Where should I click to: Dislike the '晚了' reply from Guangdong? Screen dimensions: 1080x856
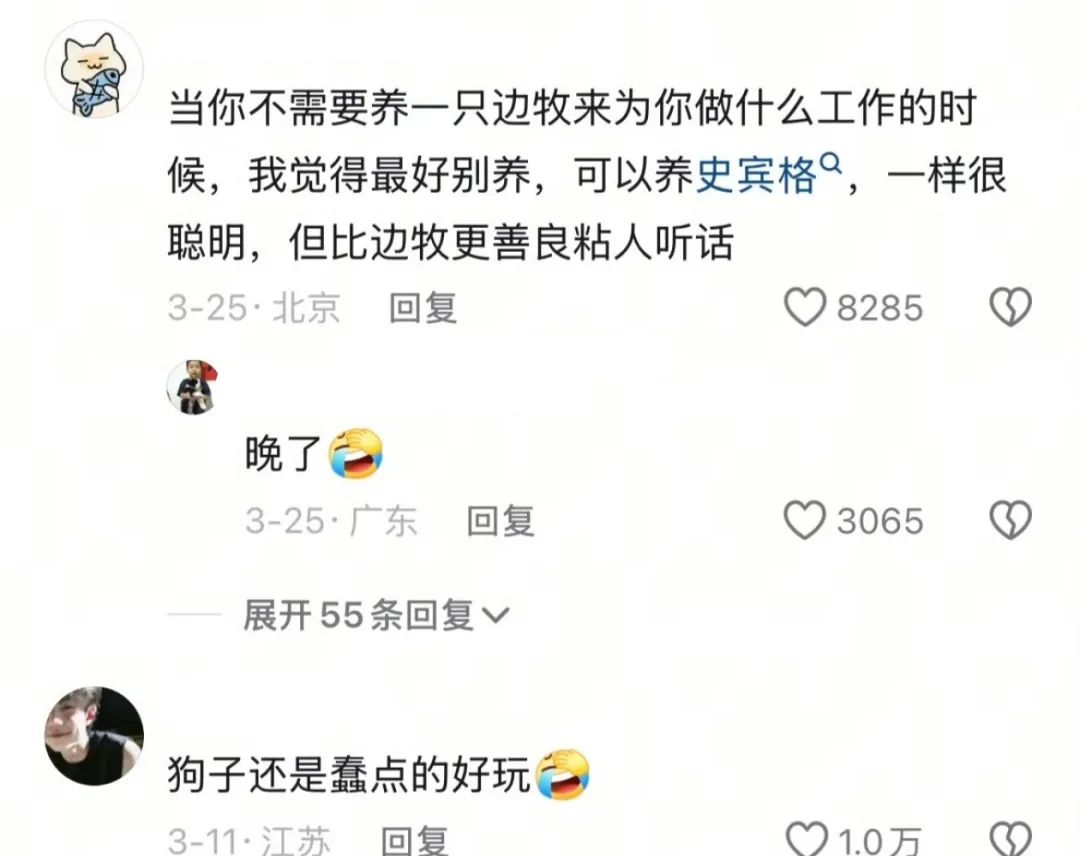[x=1010, y=520]
